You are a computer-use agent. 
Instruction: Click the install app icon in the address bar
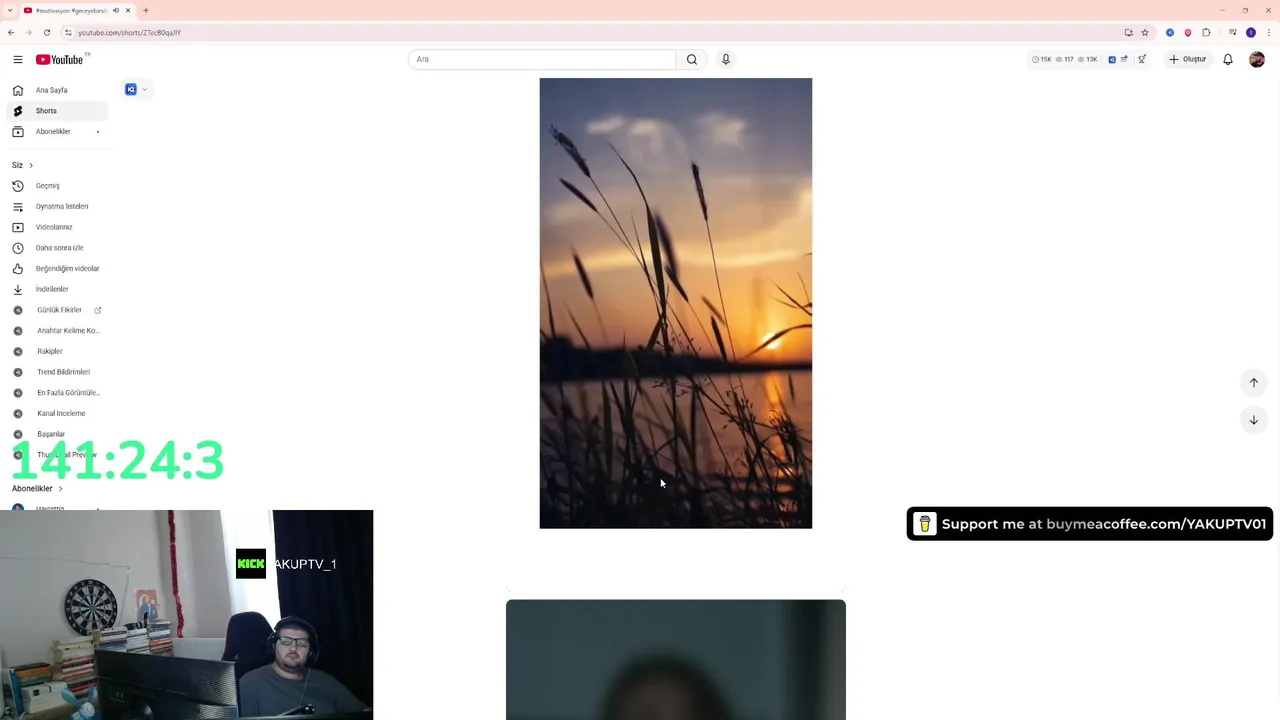tap(1128, 33)
